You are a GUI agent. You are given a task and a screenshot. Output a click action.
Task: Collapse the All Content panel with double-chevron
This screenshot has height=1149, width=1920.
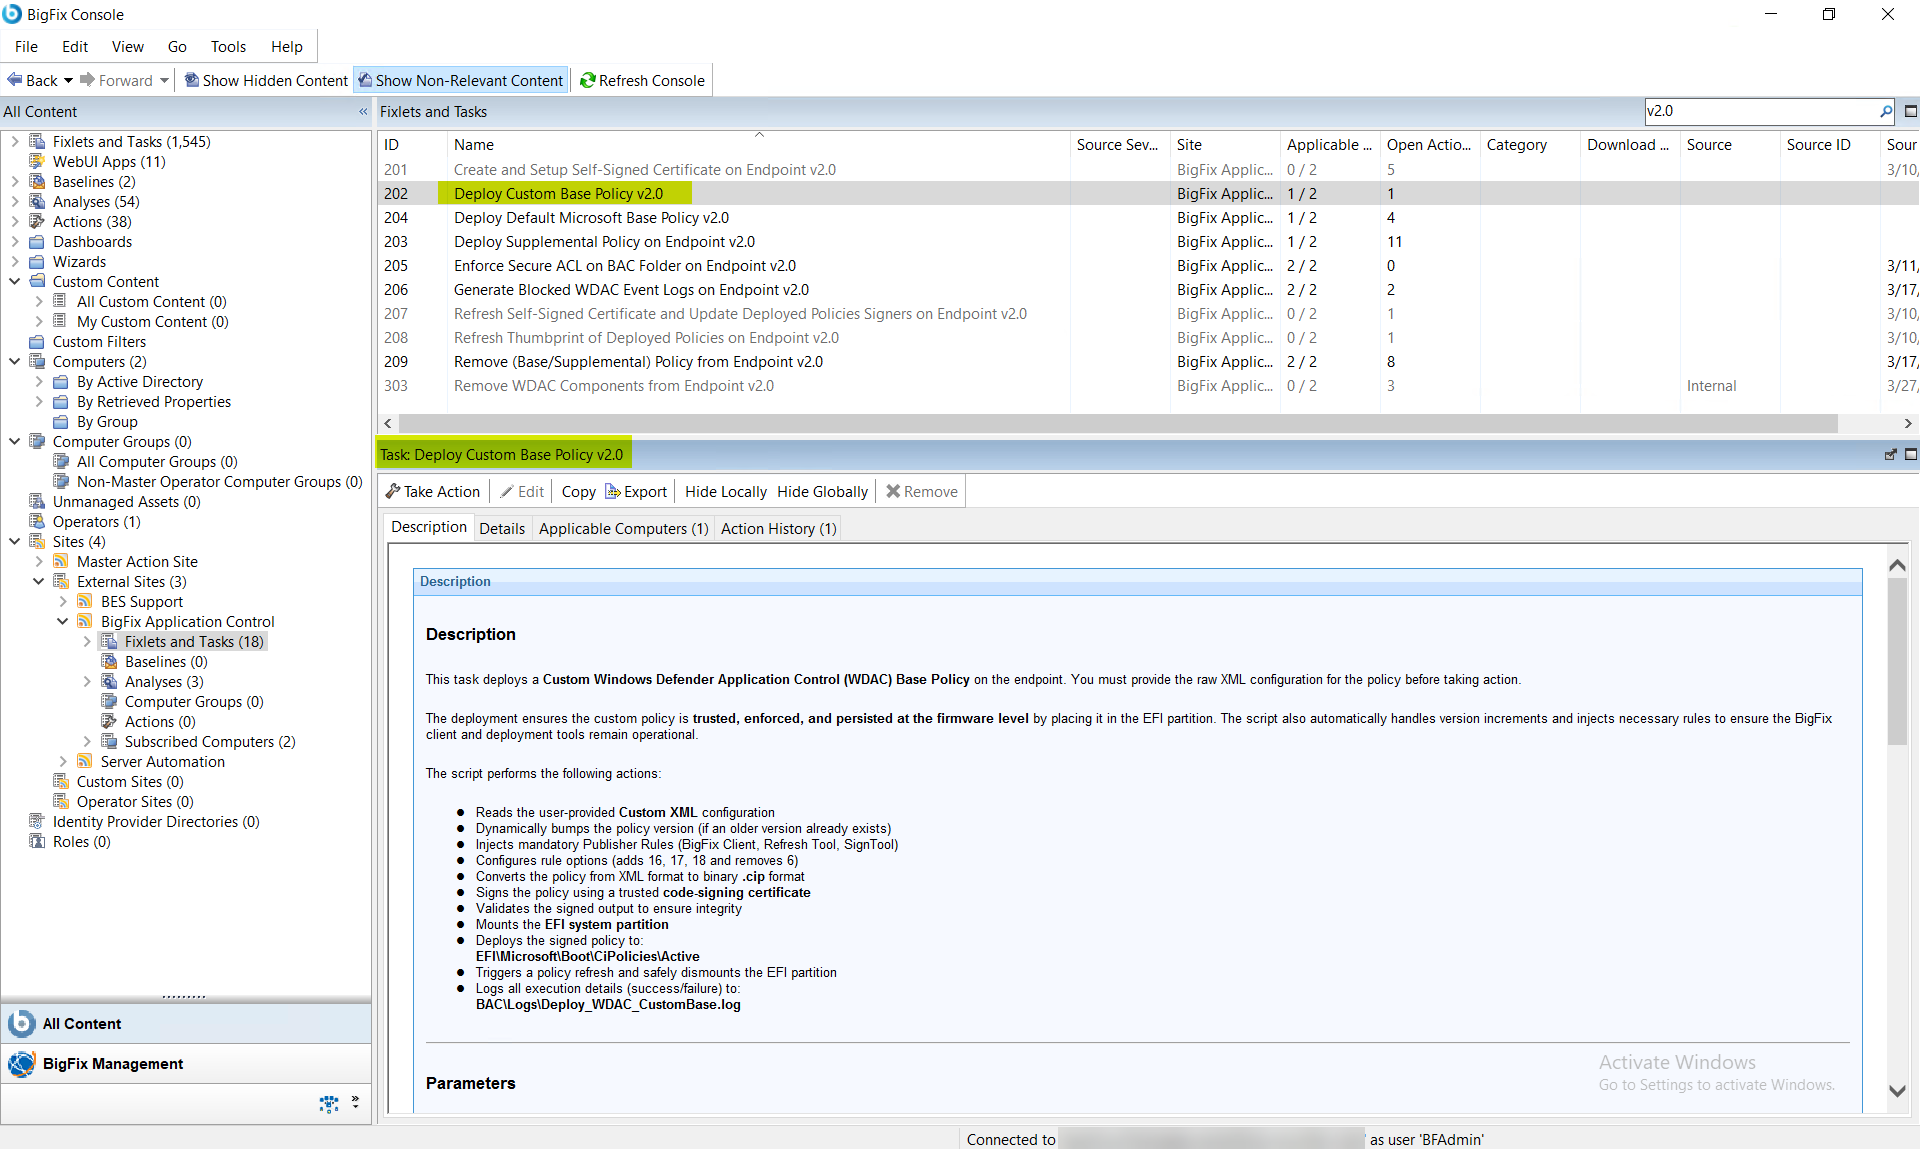362,112
